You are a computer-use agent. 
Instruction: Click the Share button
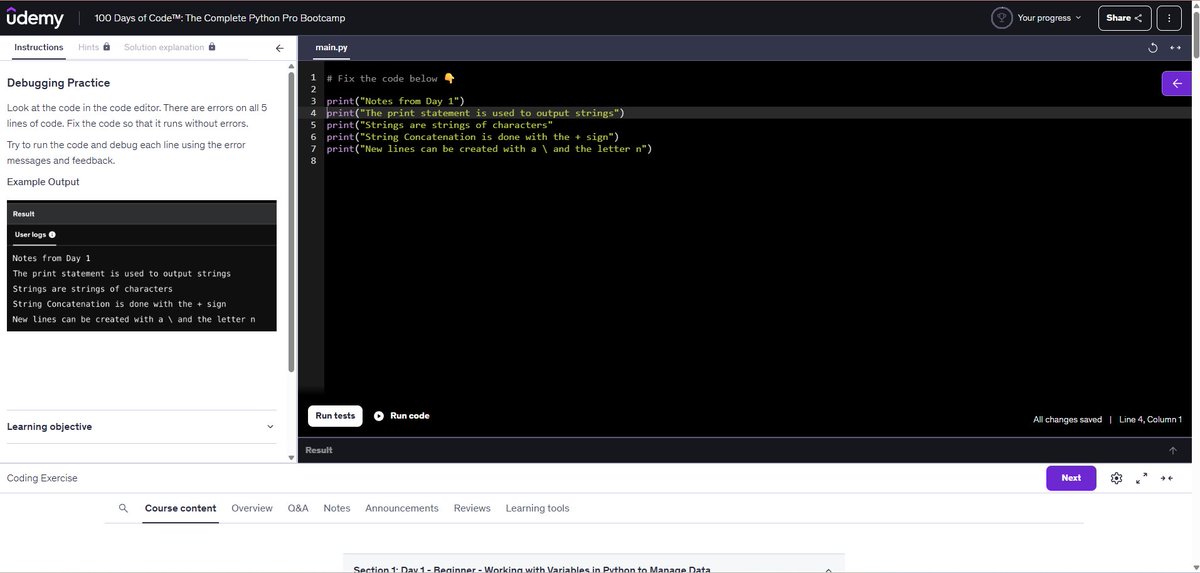click(1124, 18)
